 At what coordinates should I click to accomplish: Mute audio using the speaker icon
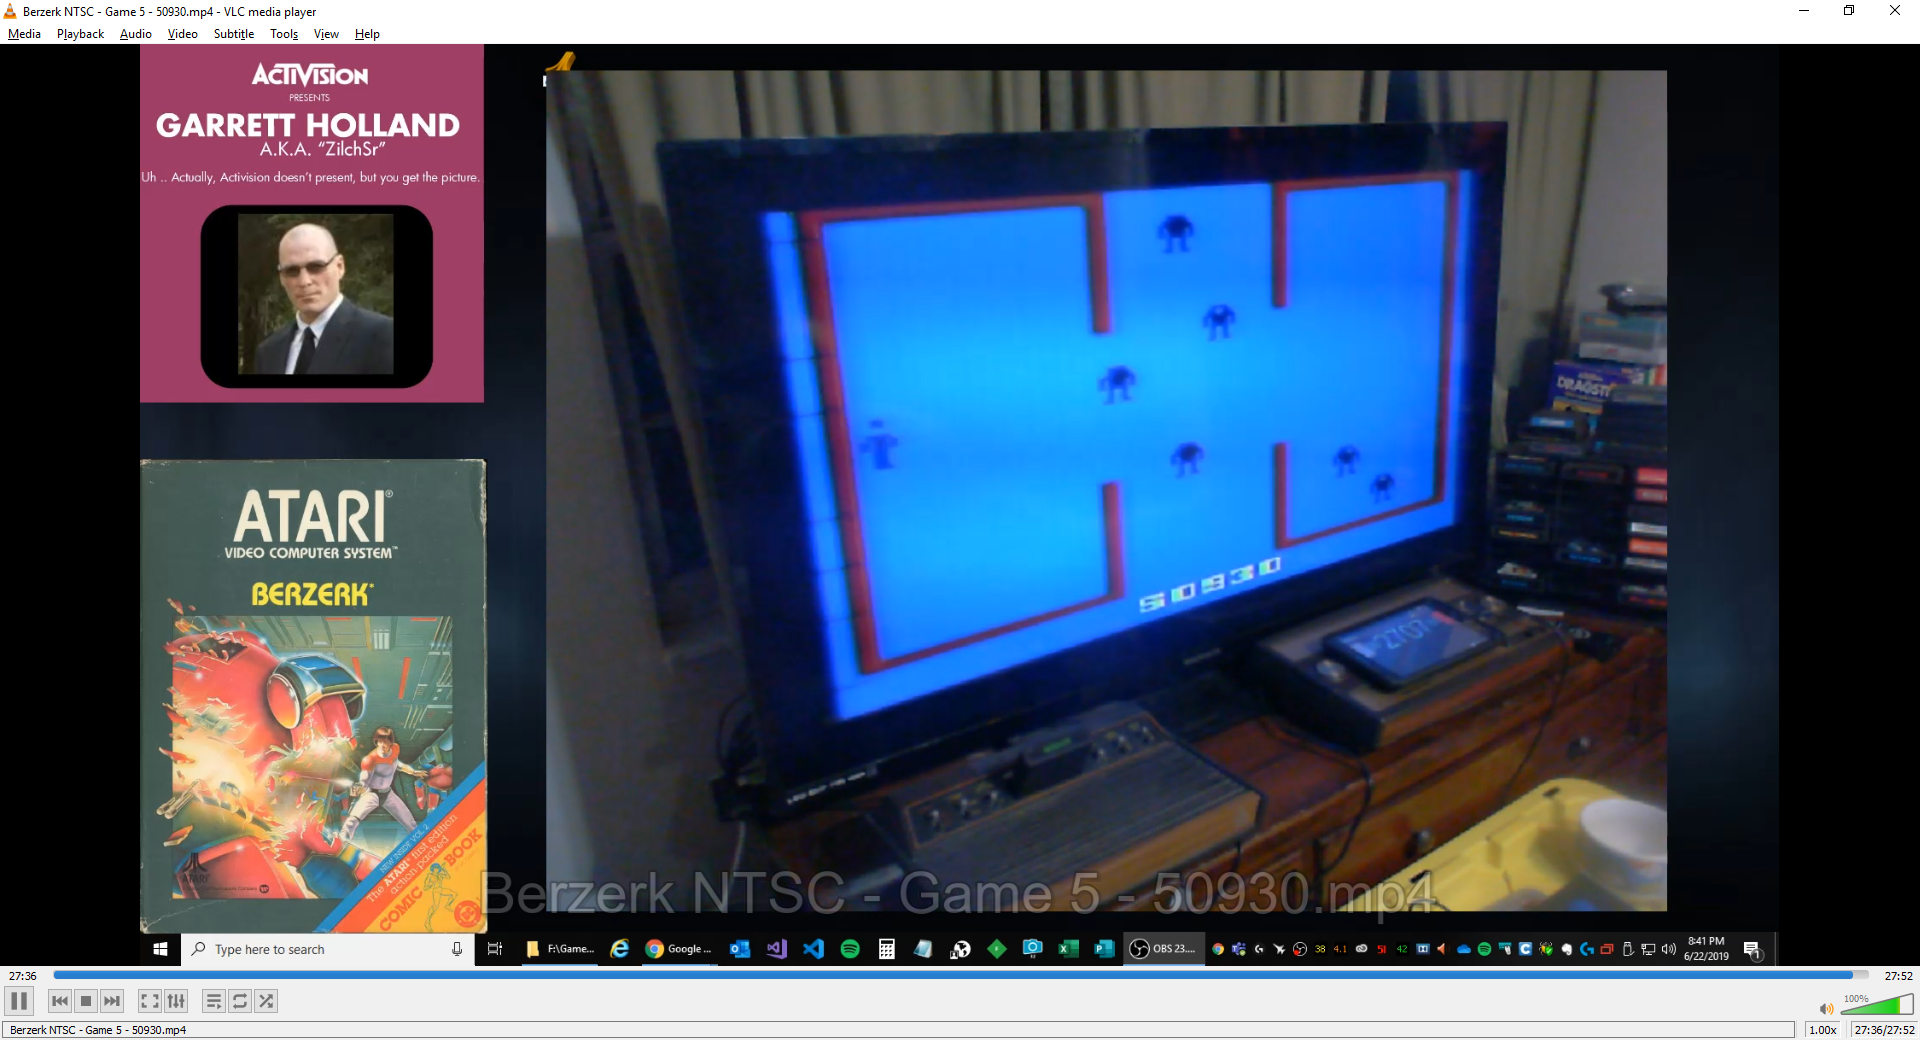click(1826, 1008)
